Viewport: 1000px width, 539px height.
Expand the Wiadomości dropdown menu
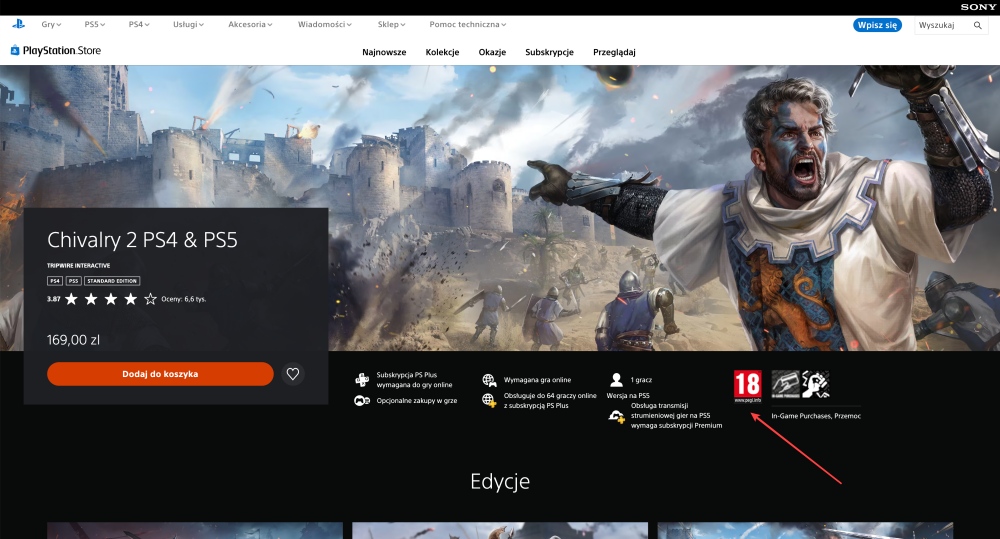click(x=325, y=24)
